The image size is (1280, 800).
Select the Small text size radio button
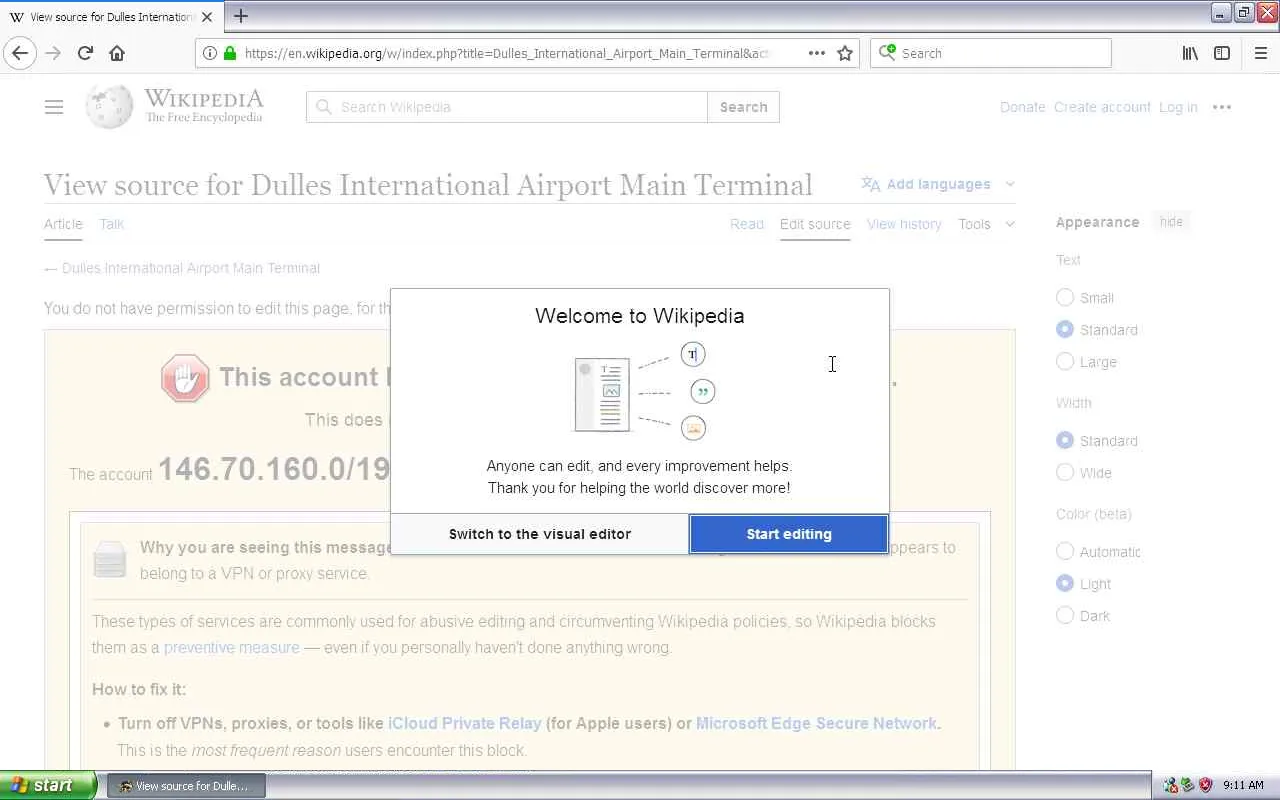[1065, 297]
